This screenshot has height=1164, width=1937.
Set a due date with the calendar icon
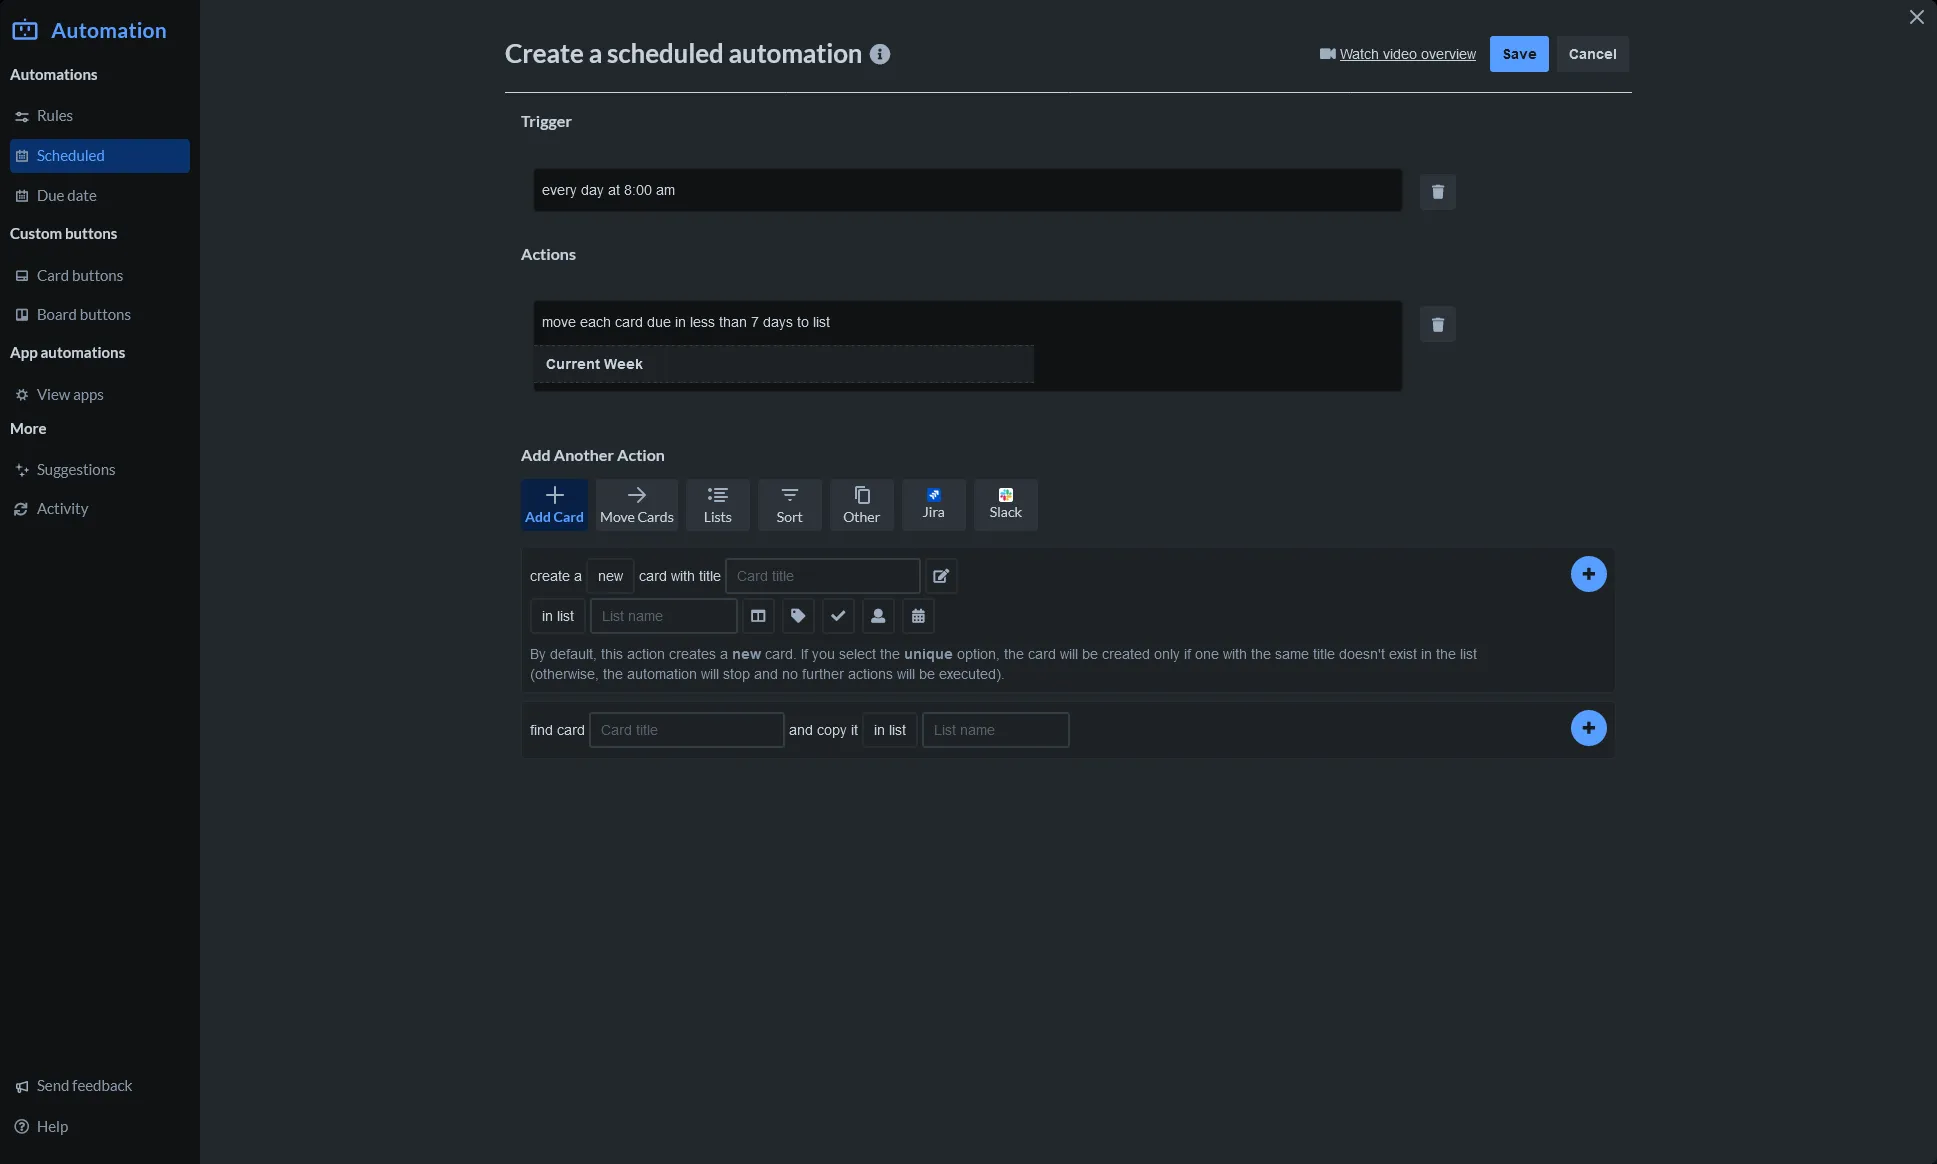pyautogui.click(x=918, y=616)
